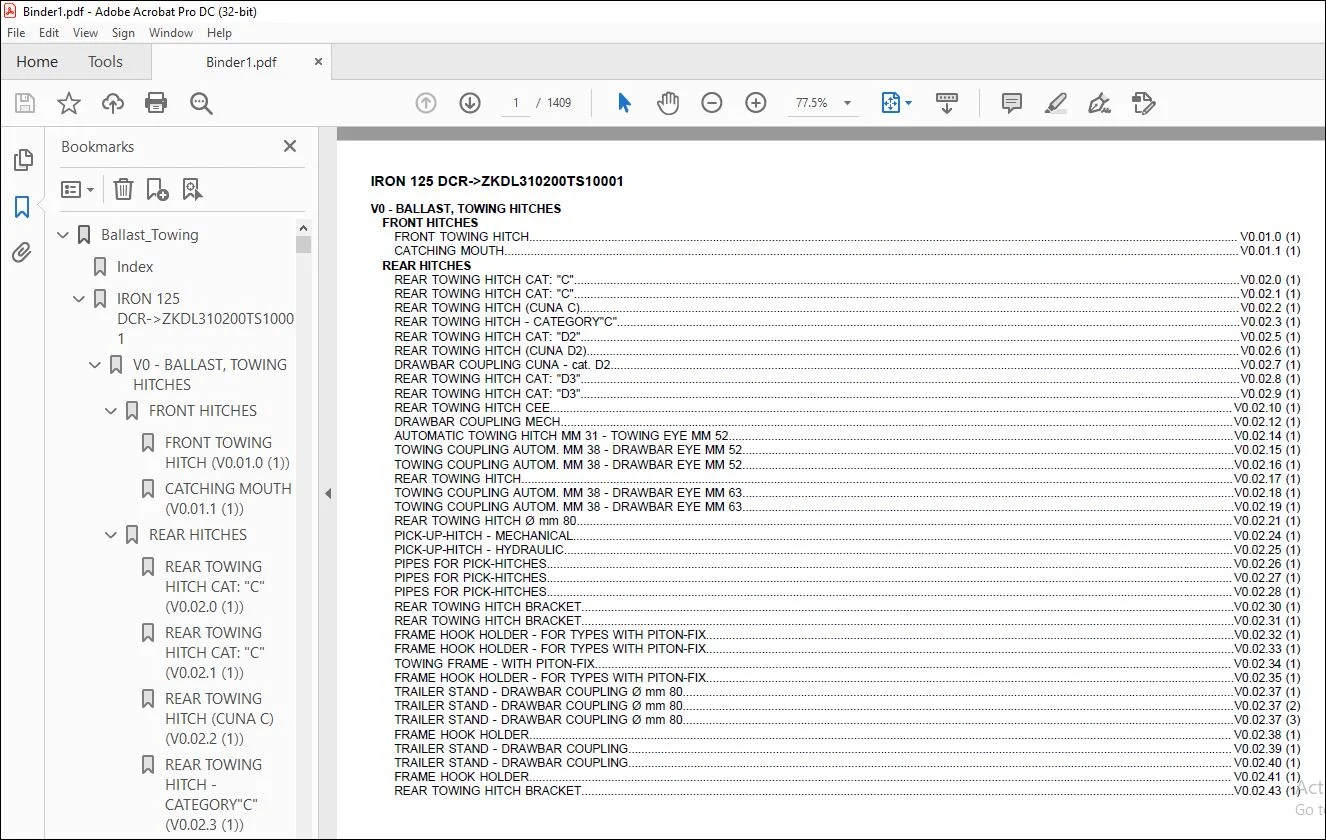
Task: Open REAR TOWING HITCH (CUNA C) bookmark
Action: point(219,719)
